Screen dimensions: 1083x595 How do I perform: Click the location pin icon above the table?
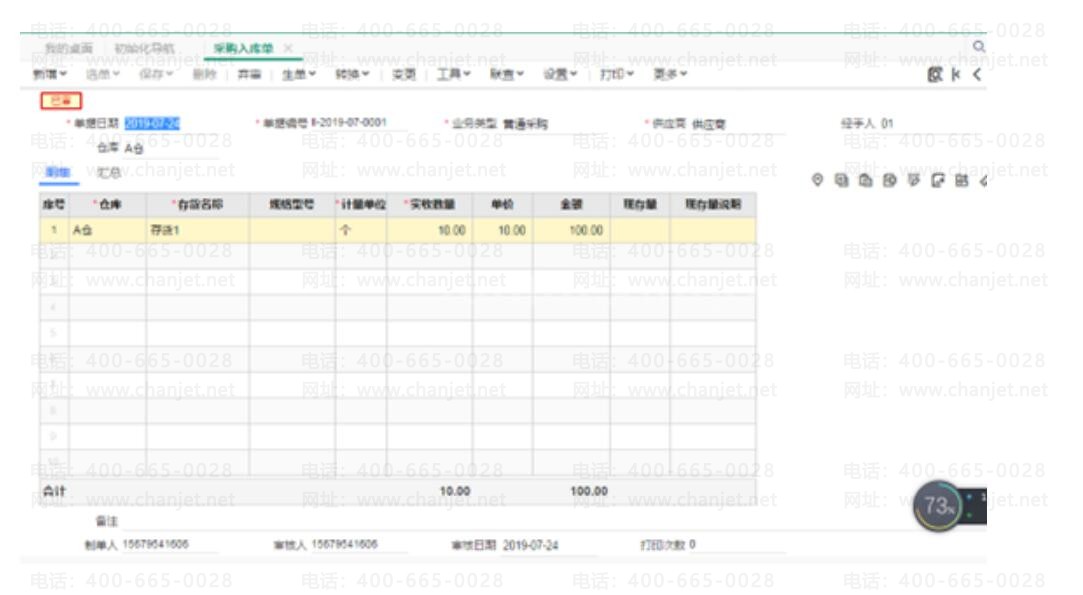(x=817, y=180)
